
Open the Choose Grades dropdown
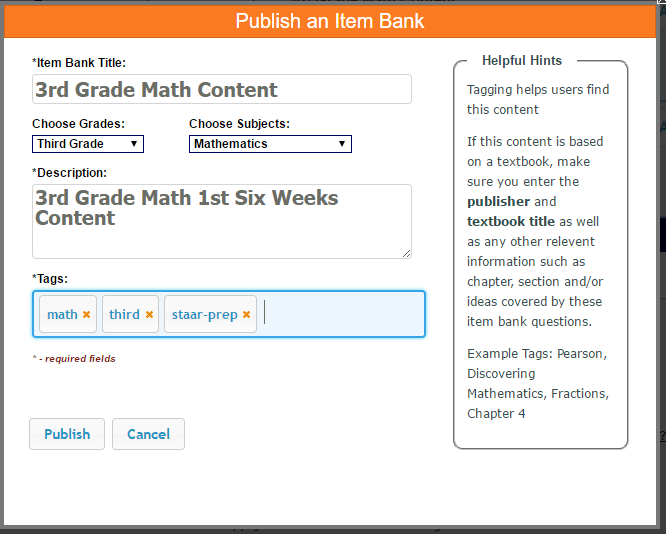pyautogui.click(x=88, y=144)
